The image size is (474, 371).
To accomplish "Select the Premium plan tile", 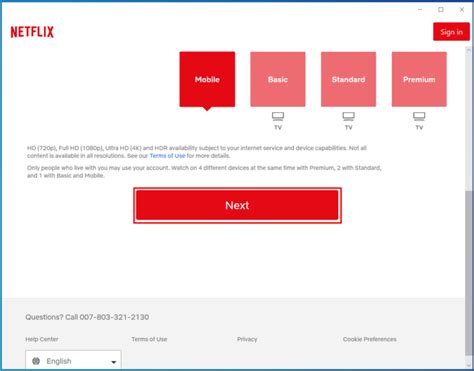I will coord(419,79).
